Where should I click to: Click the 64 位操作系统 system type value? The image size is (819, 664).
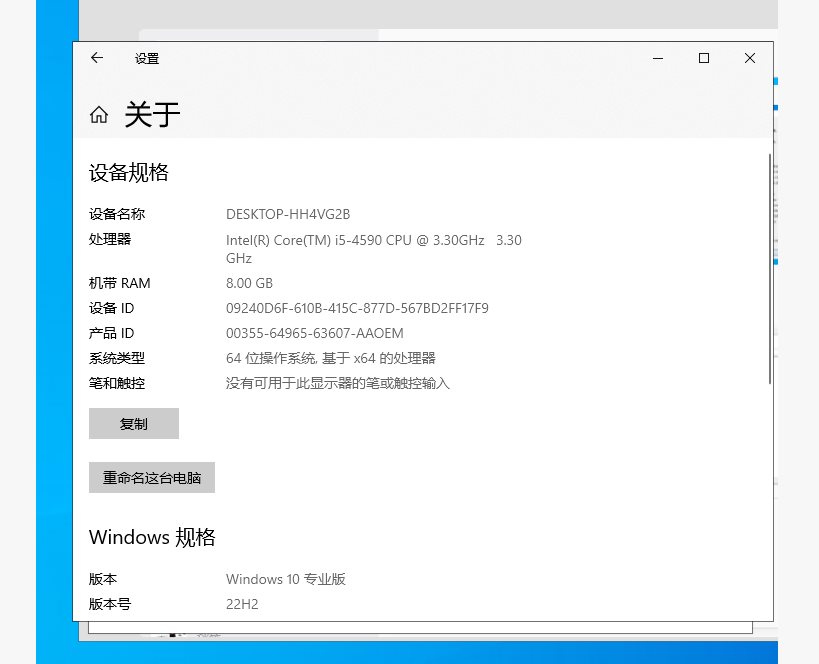pos(331,358)
